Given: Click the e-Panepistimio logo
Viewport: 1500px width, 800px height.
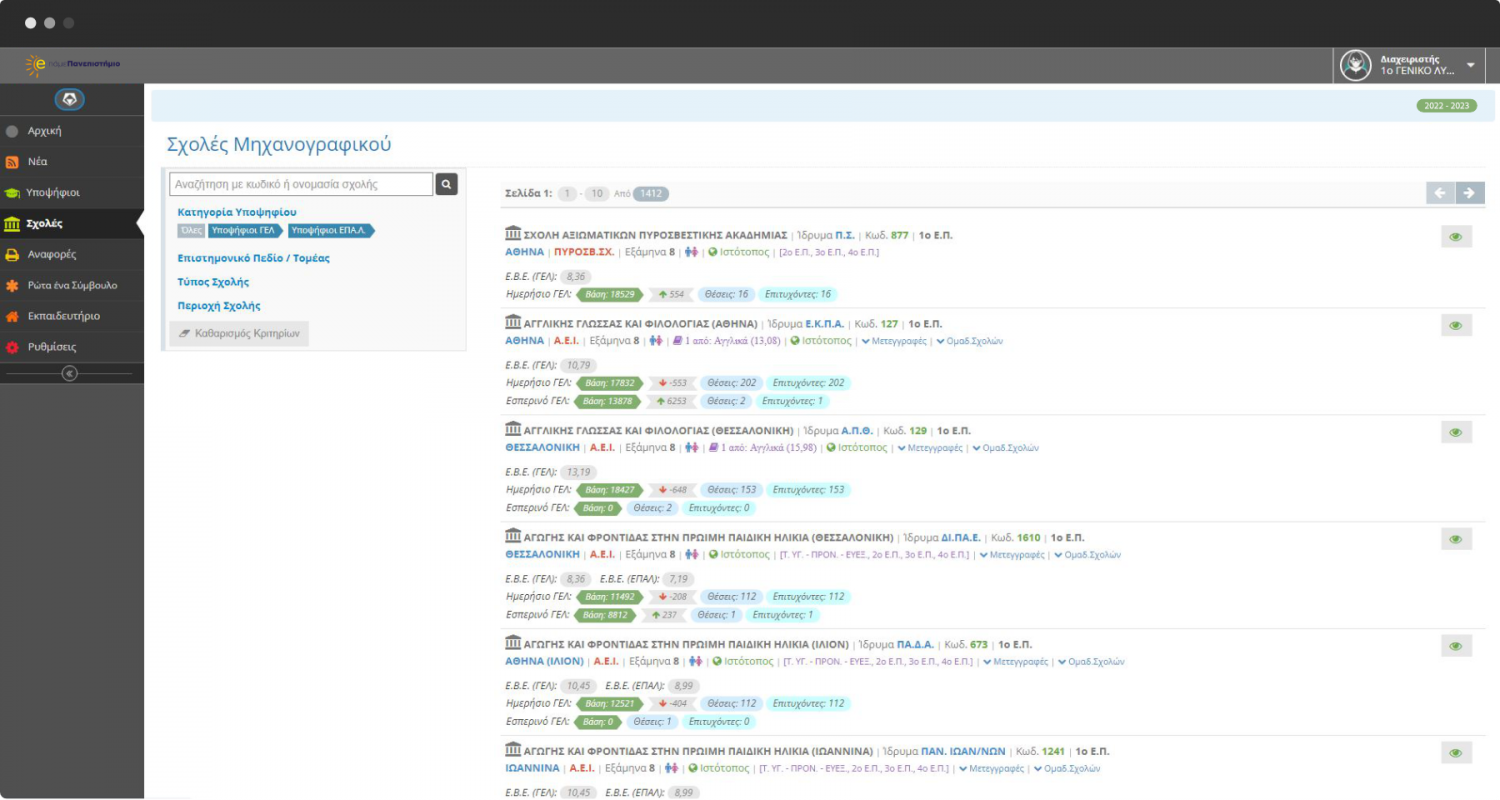Looking at the screenshot, I should pos(72,65).
